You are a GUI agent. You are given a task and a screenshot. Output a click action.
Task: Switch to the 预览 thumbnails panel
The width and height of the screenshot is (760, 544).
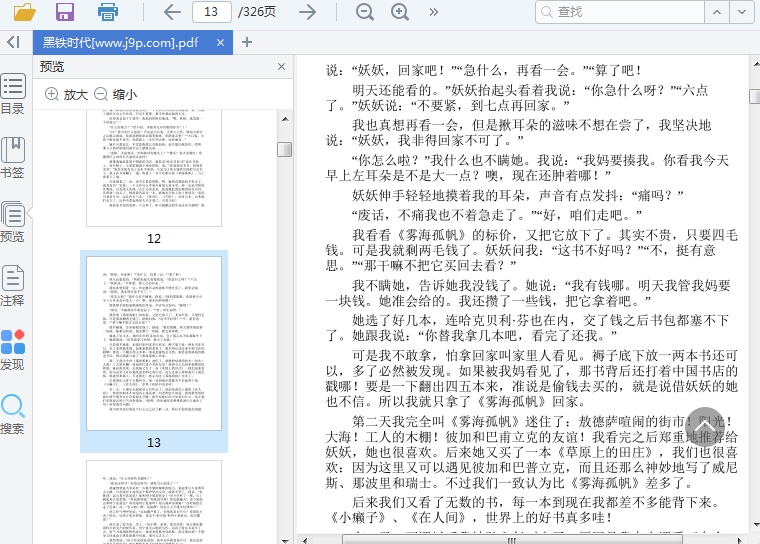pyautogui.click(x=13, y=222)
